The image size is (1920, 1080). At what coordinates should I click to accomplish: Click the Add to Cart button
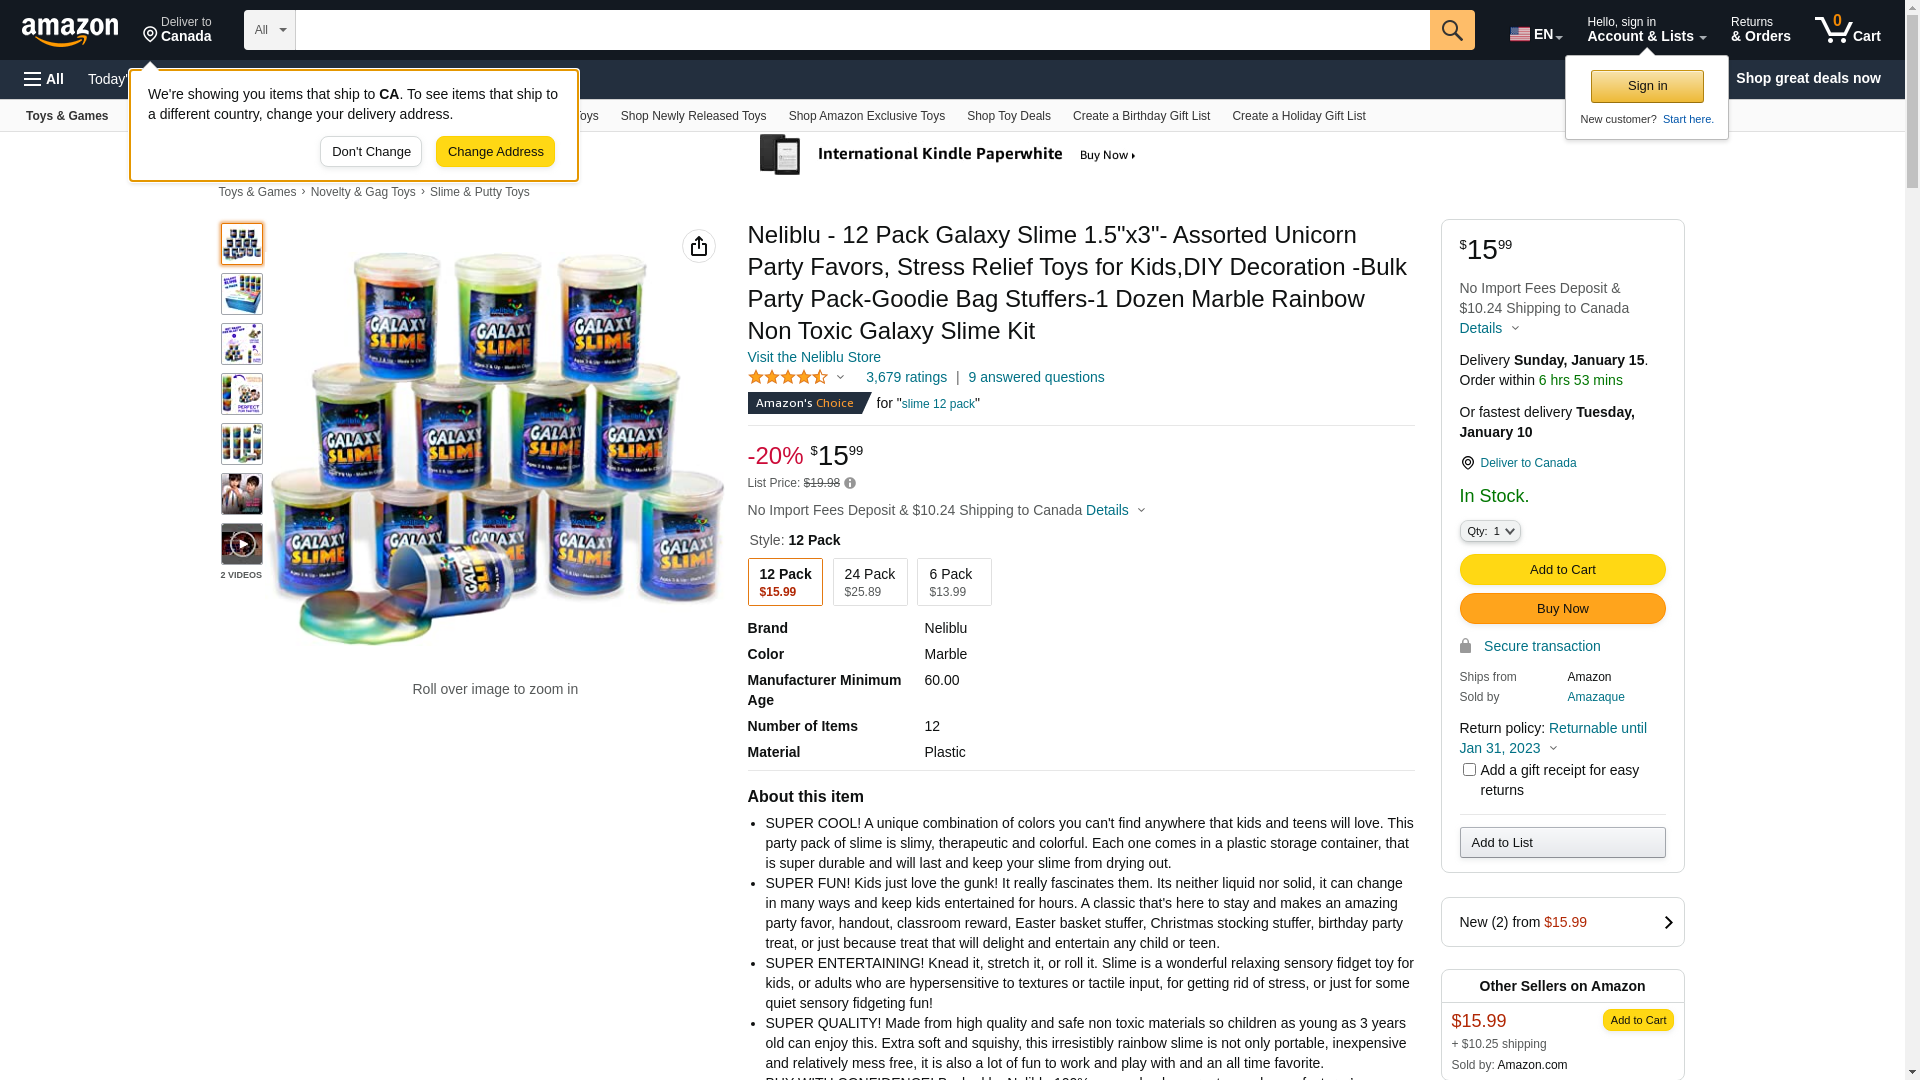[1563, 570]
